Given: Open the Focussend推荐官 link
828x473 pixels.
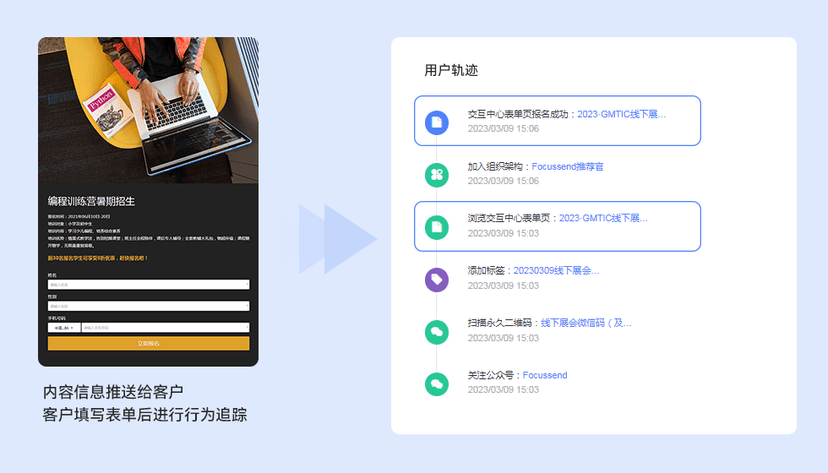Looking at the screenshot, I should [568, 166].
